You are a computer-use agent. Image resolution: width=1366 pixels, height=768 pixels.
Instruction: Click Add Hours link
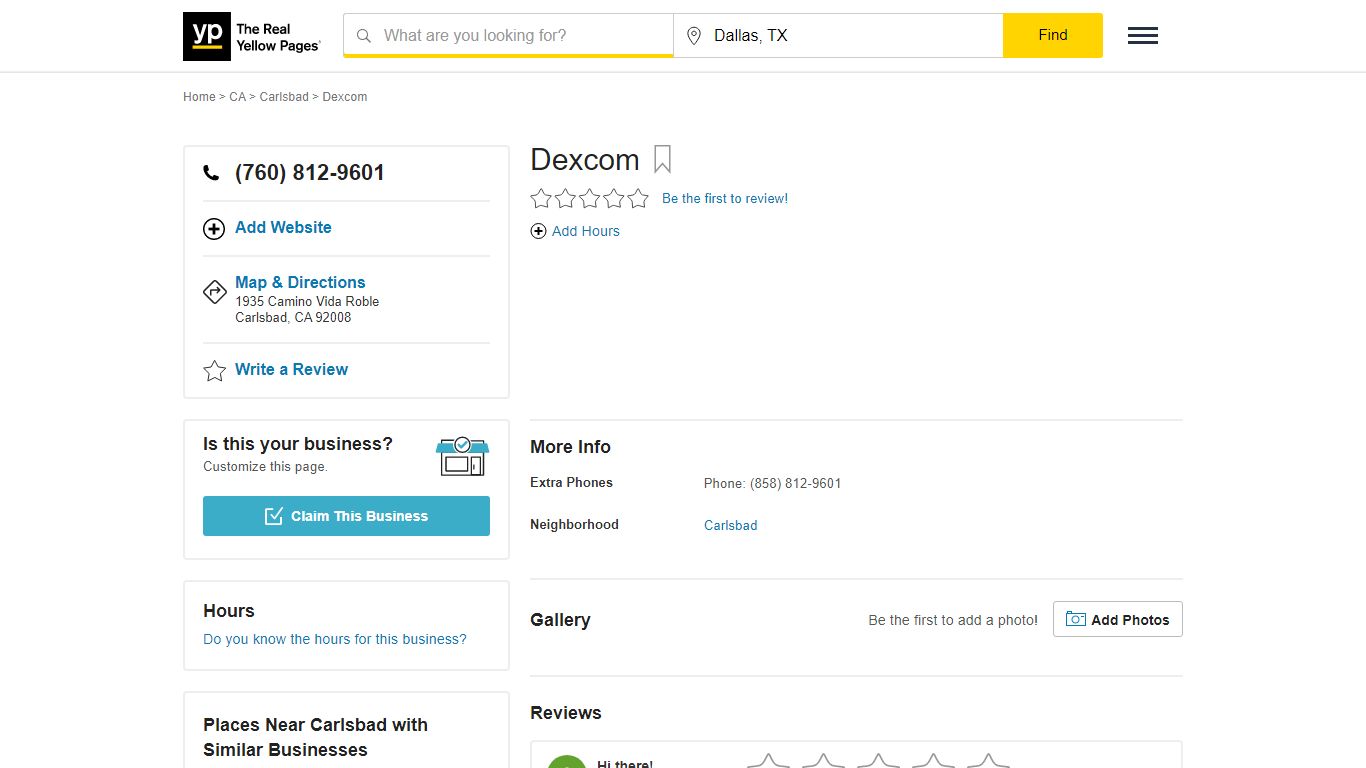point(586,231)
